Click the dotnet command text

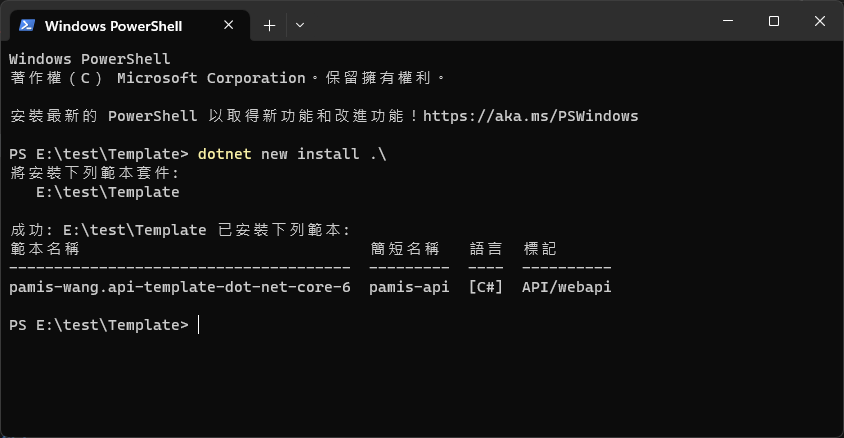coord(224,154)
